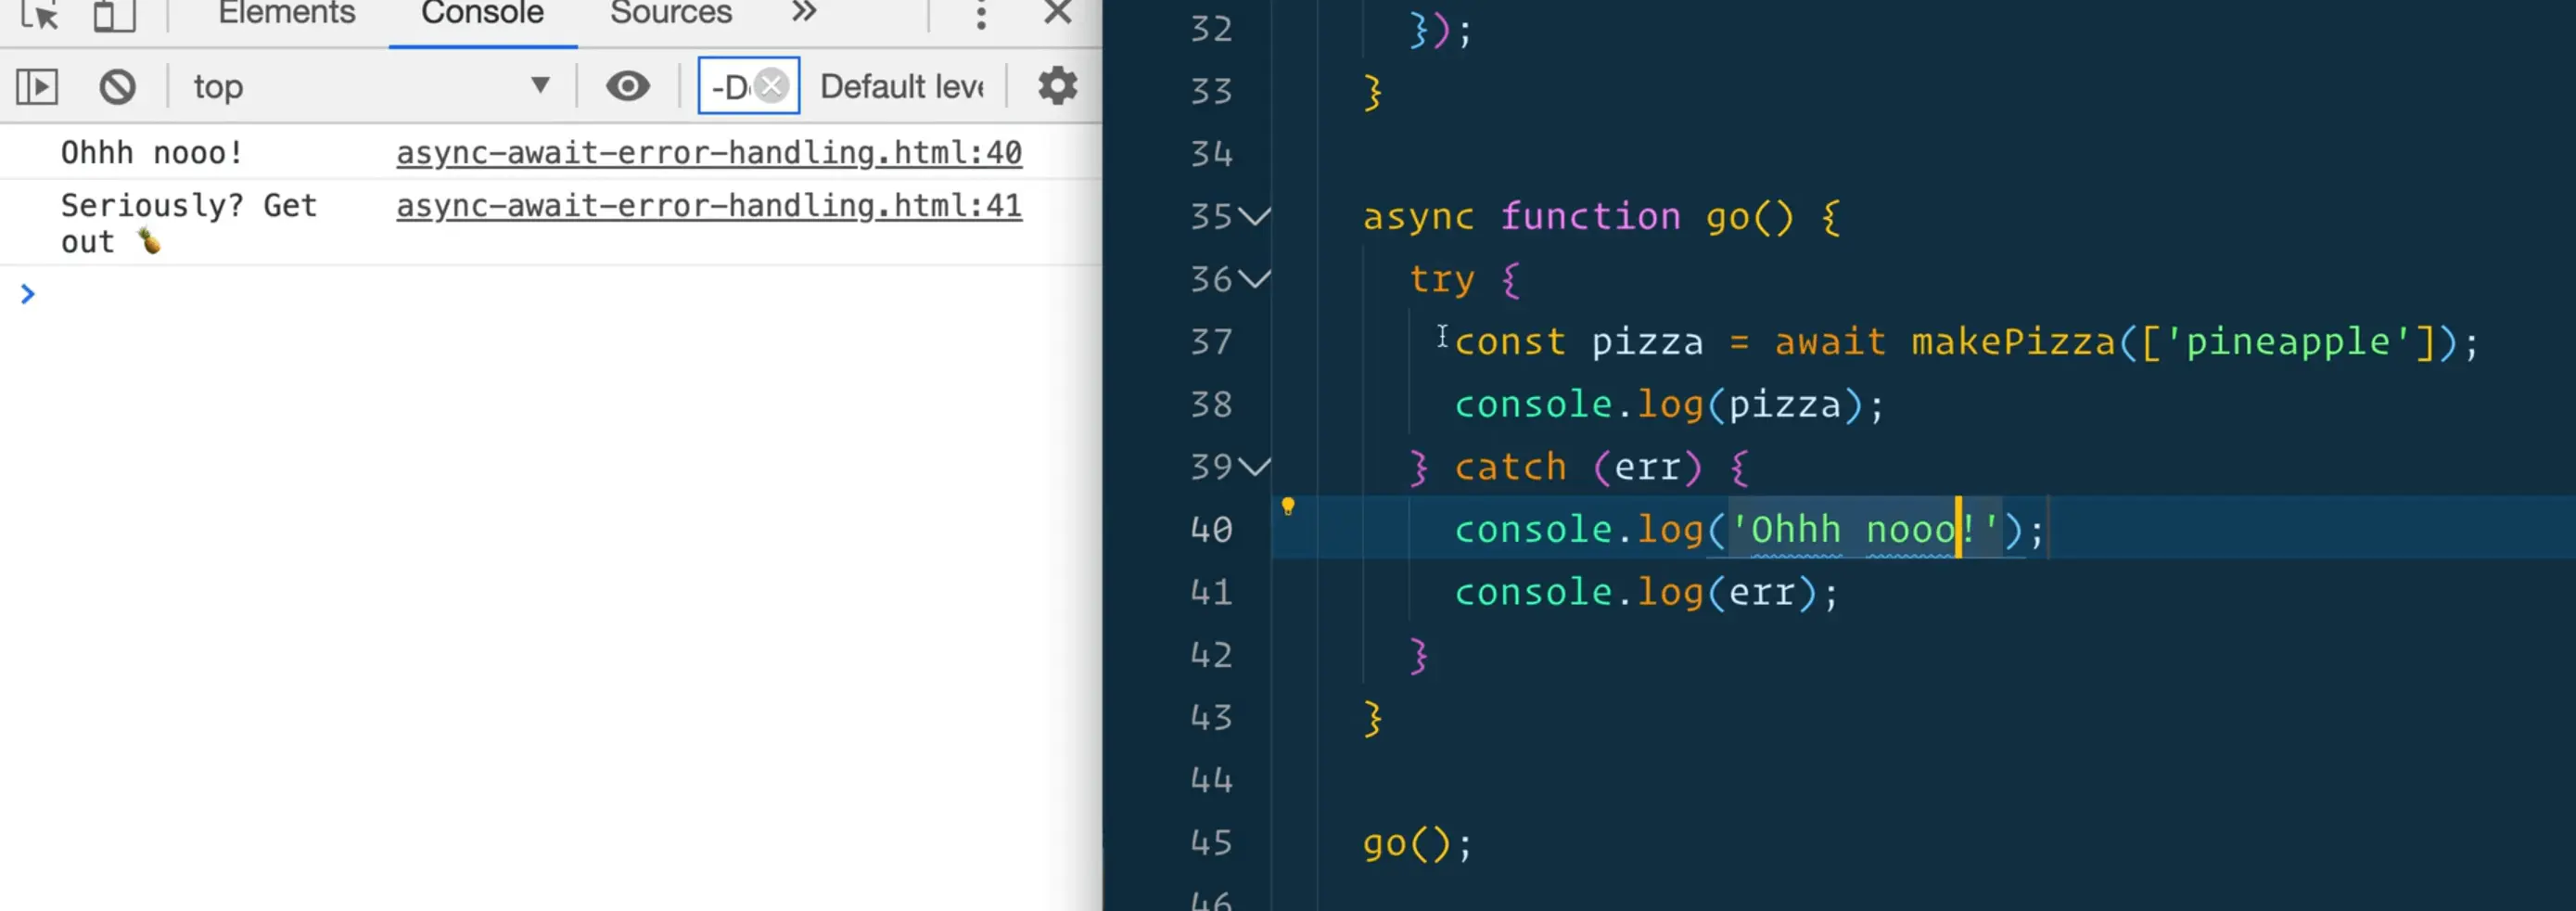
Task: Create a live expression with the eye icon
Action: (626, 86)
